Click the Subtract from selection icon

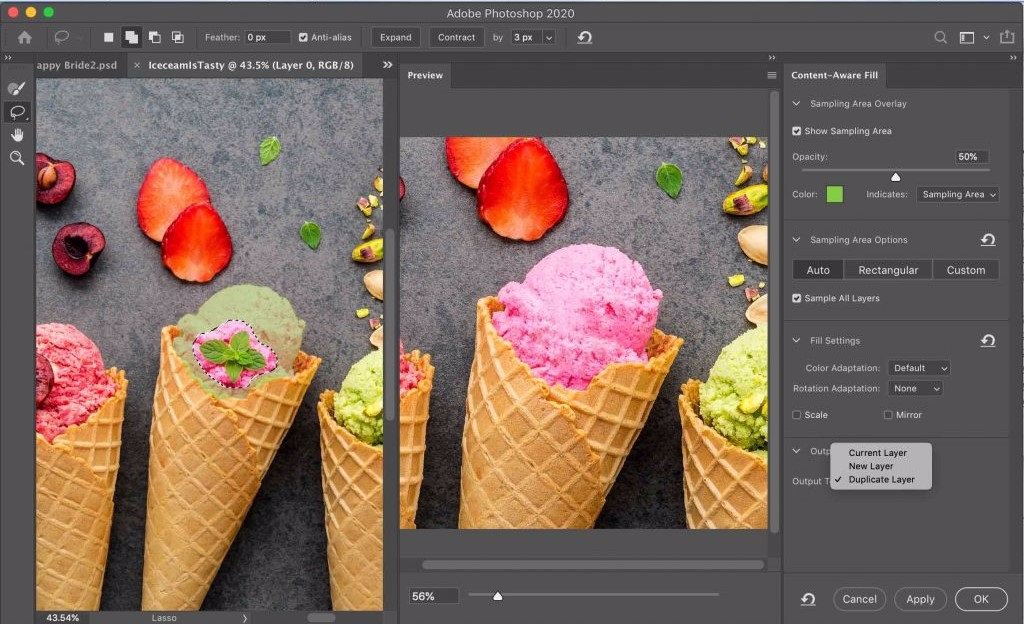coord(154,36)
